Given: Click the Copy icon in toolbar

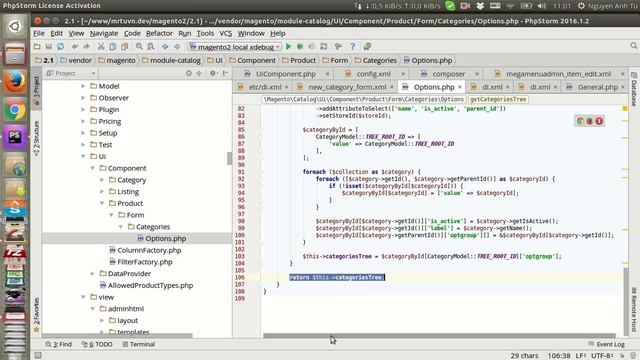Looking at the screenshot, I should click(x=113, y=47).
